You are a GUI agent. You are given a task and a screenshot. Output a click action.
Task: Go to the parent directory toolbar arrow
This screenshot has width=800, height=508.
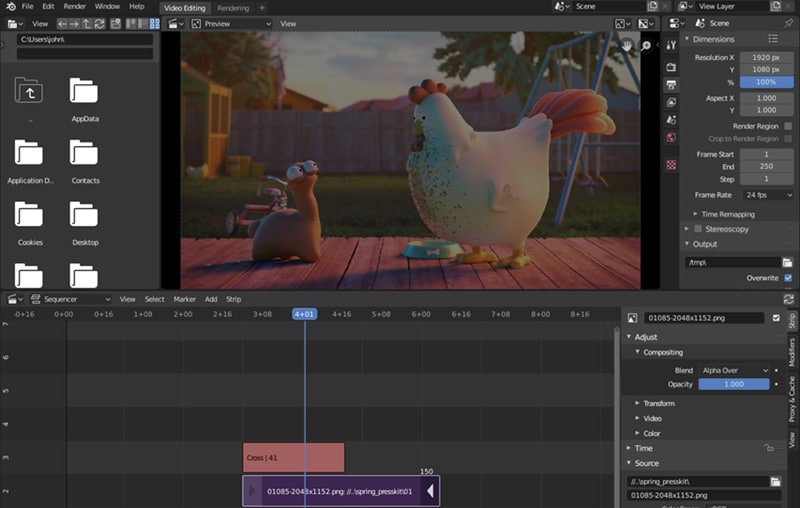coord(87,23)
